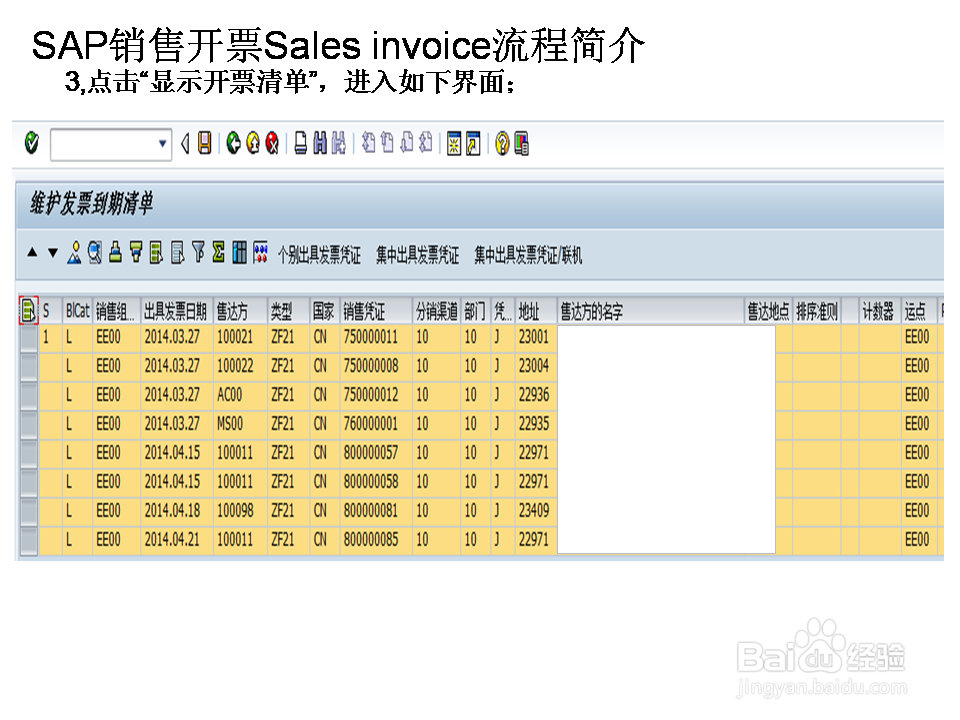The width and height of the screenshot is (960, 720).
Task: Click the yellow Exit up-arrow icon
Action: 253,144
